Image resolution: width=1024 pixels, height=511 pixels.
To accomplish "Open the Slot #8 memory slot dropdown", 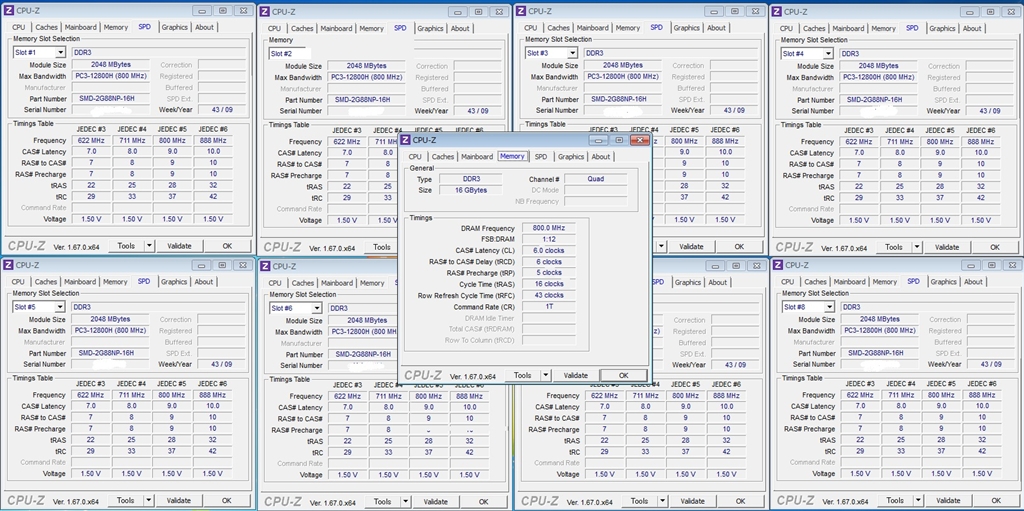I will 830,306.
